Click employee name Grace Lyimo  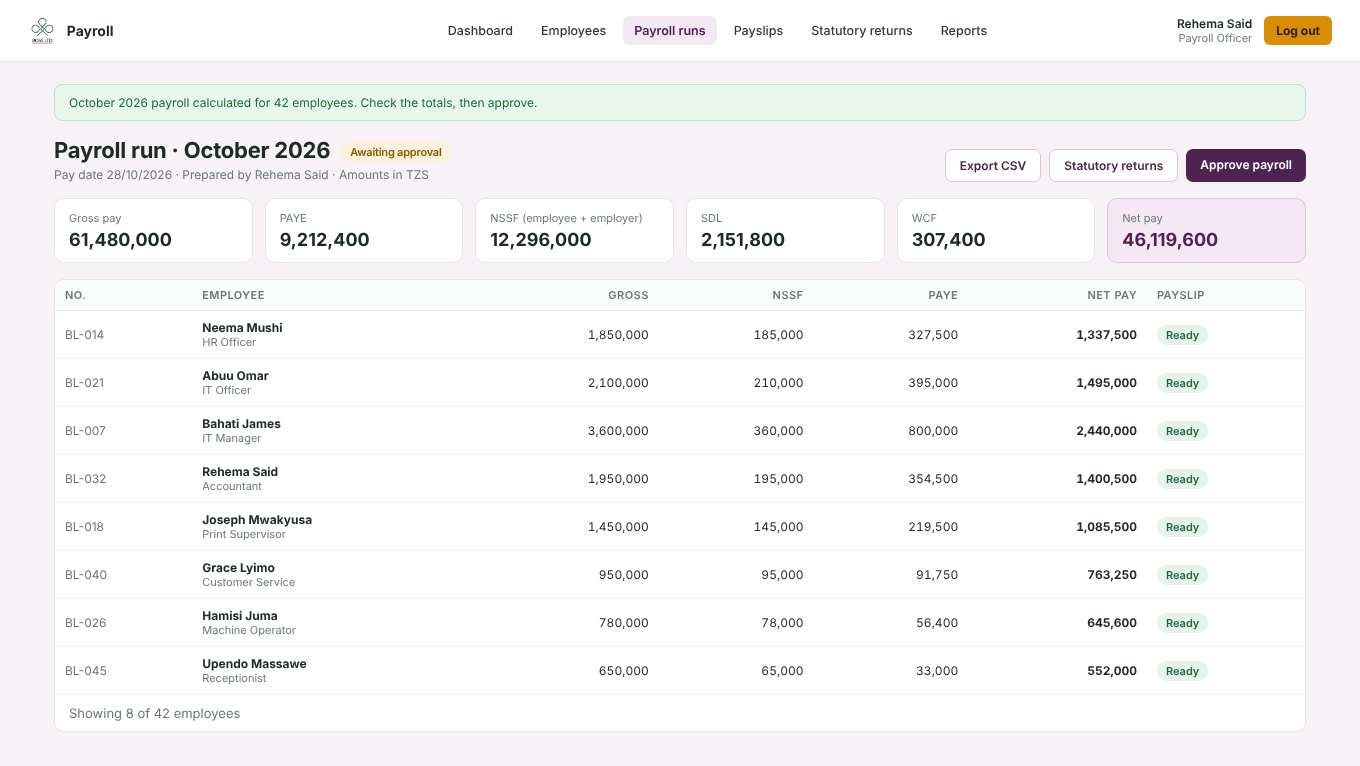pyautogui.click(x=238, y=568)
